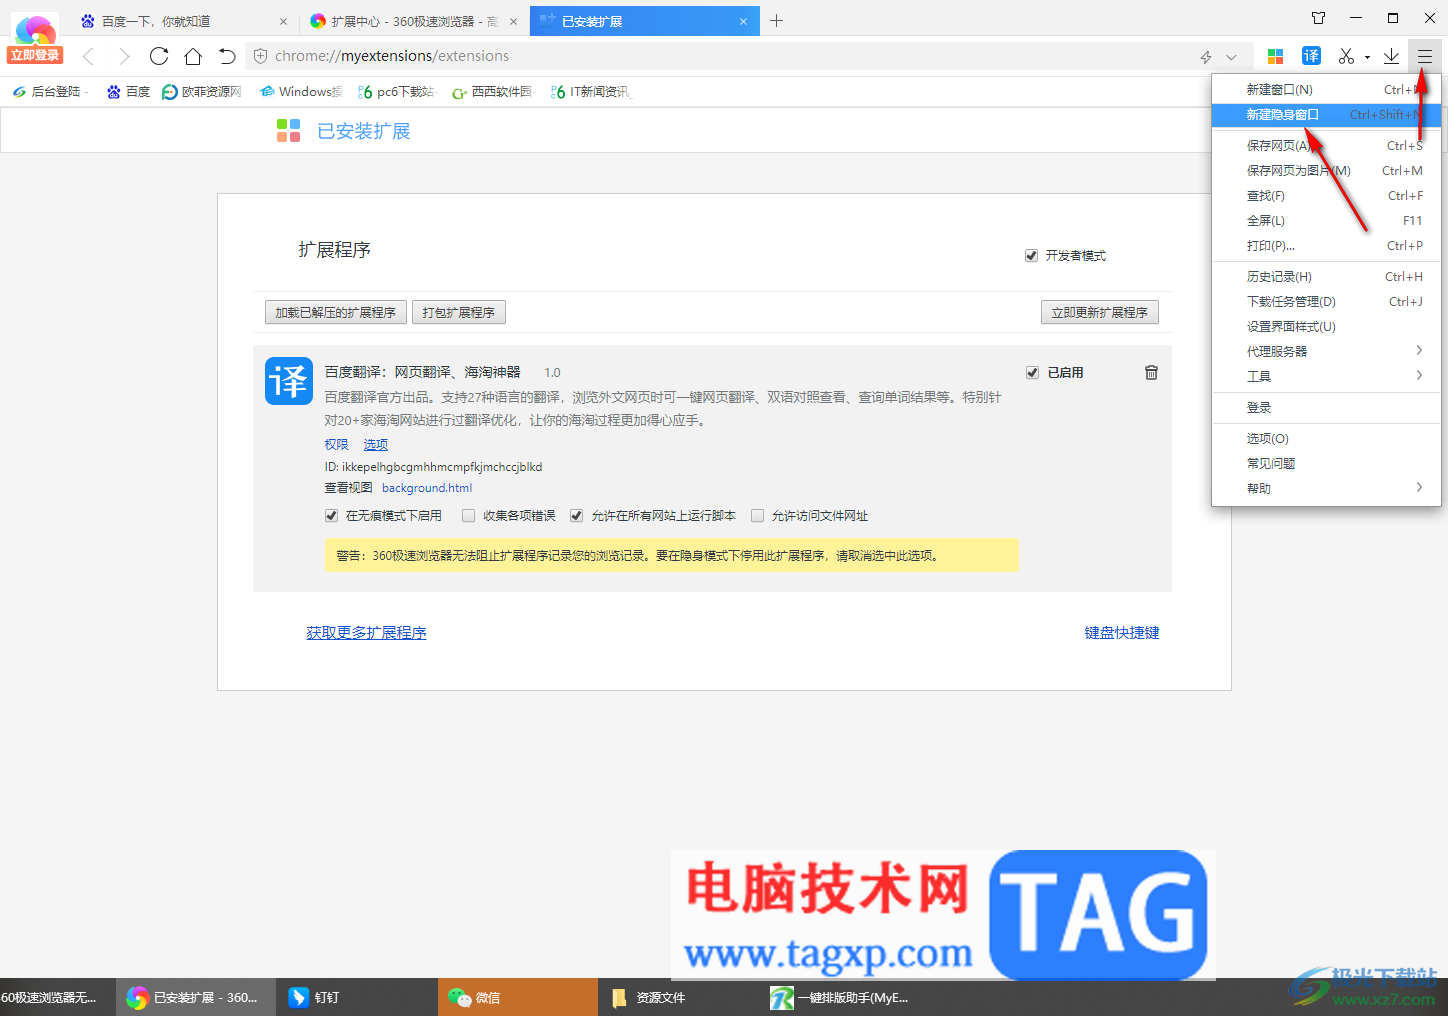Open the 欧菲资源网 bookmark
Screen dimensions: 1448x1016
(201, 92)
